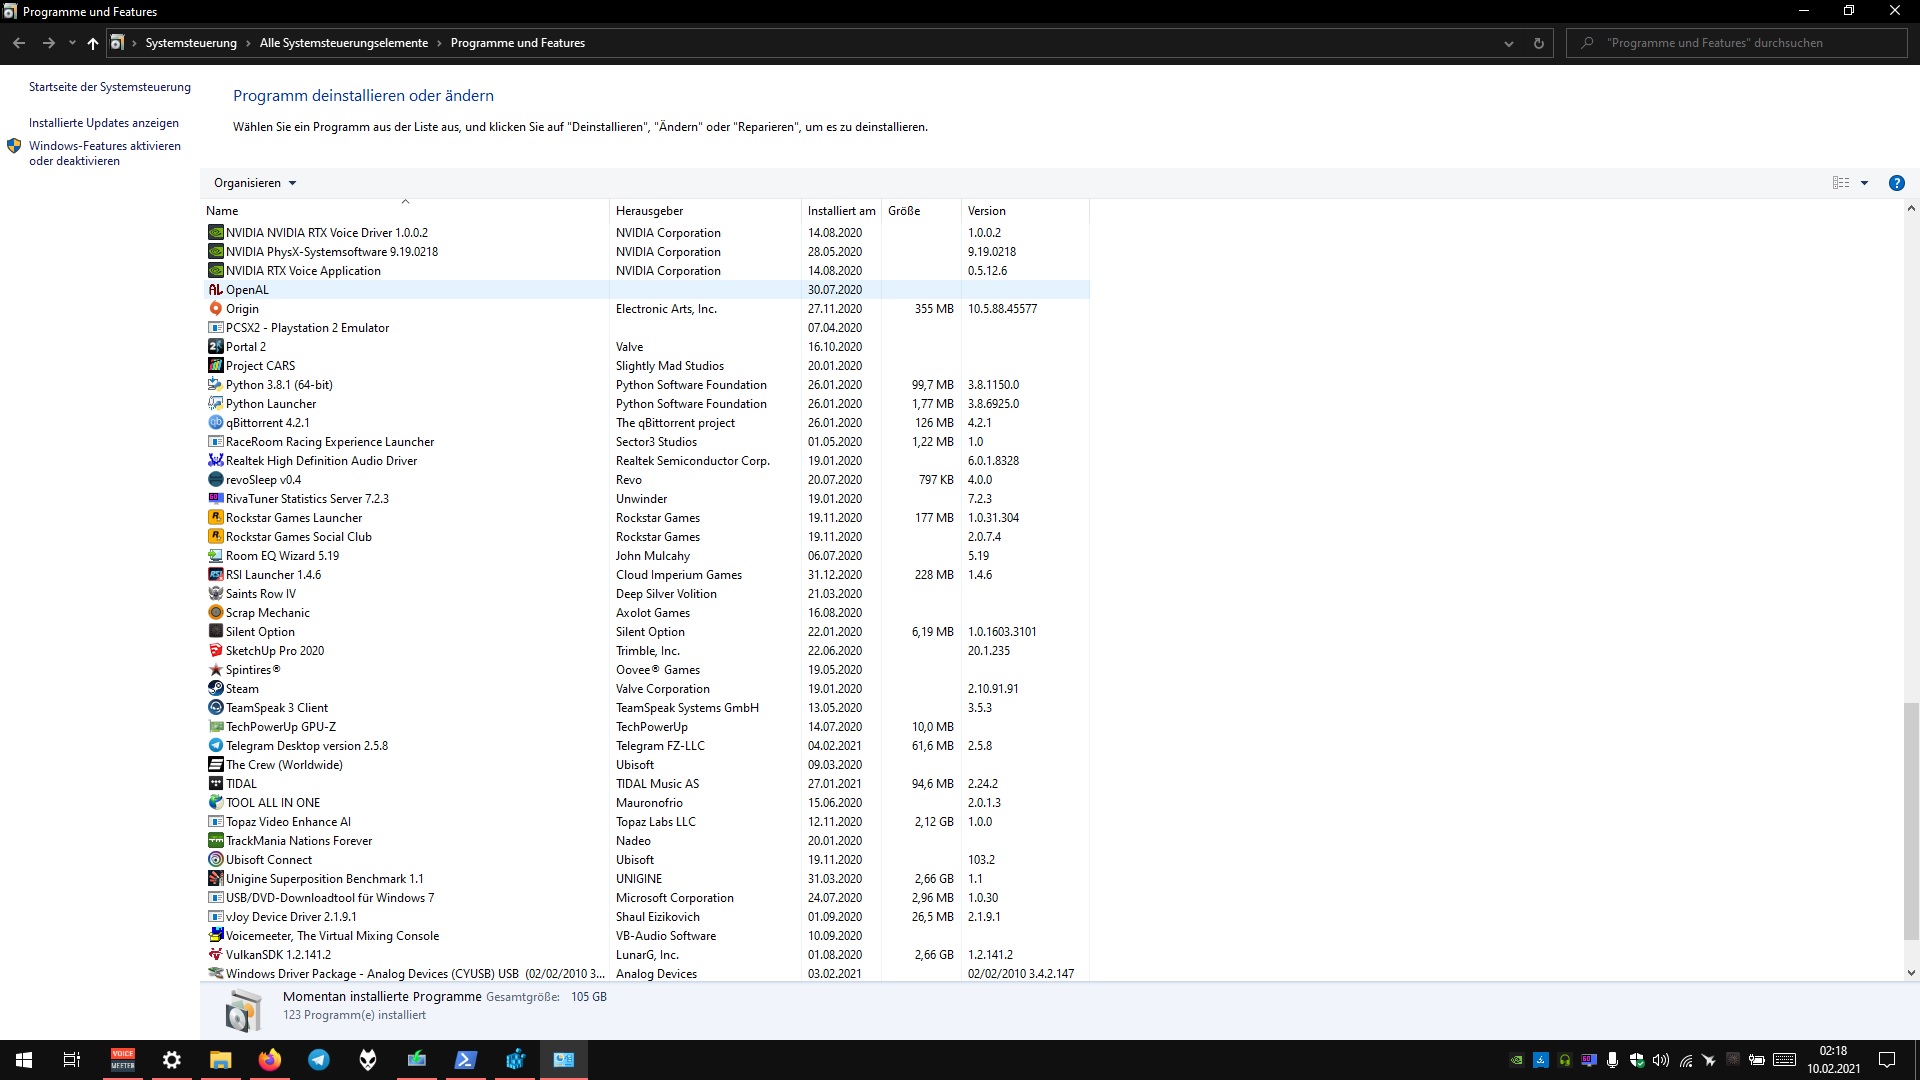Image resolution: width=1920 pixels, height=1080 pixels.
Task: Select the Realtek High Definition Audio Driver row
Action: (x=646, y=461)
